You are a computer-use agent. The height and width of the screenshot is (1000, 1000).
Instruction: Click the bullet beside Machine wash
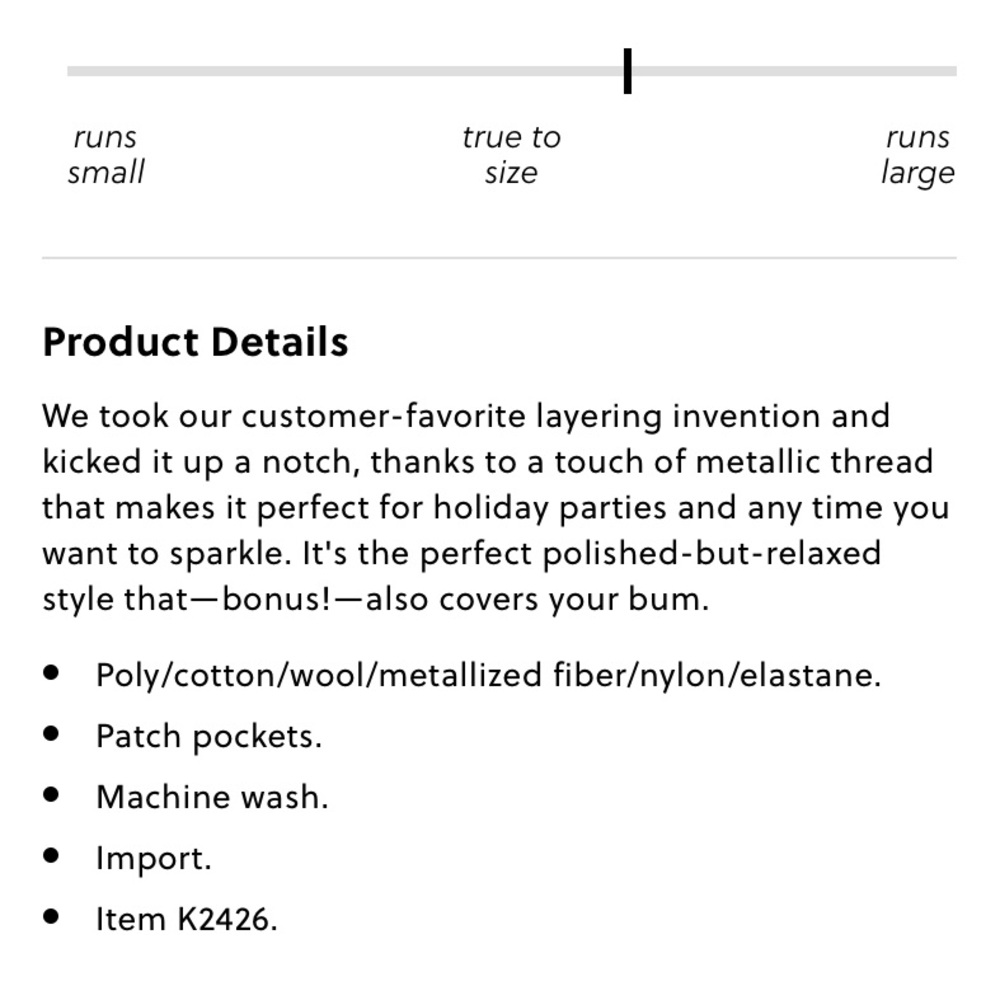pyautogui.click(x=52, y=795)
